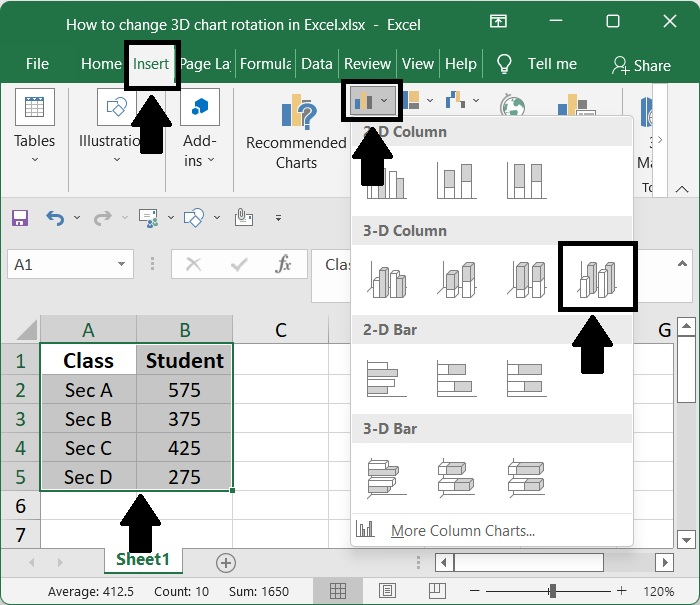
Task: Expand the Hierarchy chart dropdown arrow
Action: click(x=430, y=100)
